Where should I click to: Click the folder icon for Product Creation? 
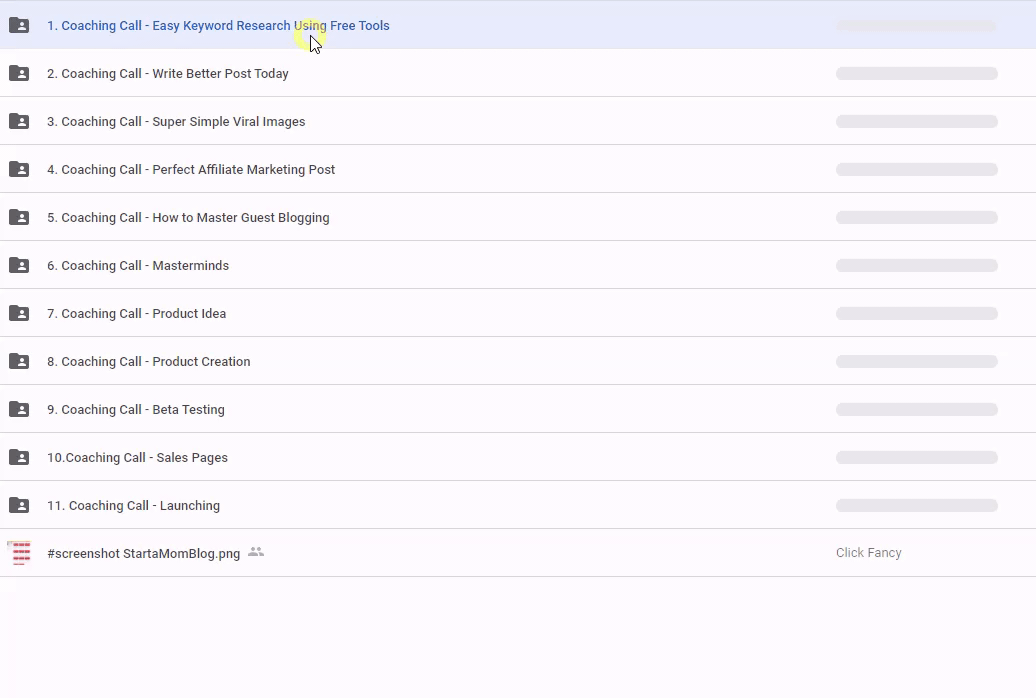19,361
